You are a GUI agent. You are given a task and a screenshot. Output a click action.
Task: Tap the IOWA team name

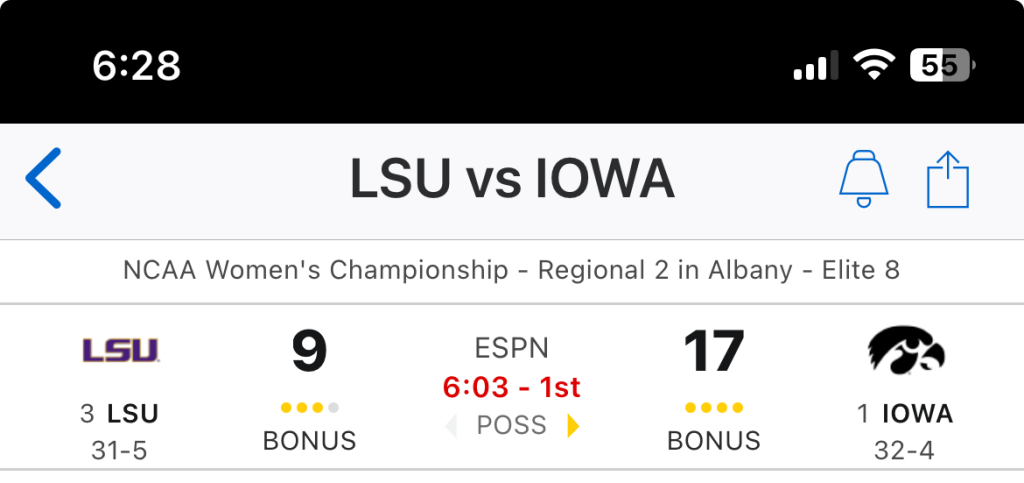916,413
